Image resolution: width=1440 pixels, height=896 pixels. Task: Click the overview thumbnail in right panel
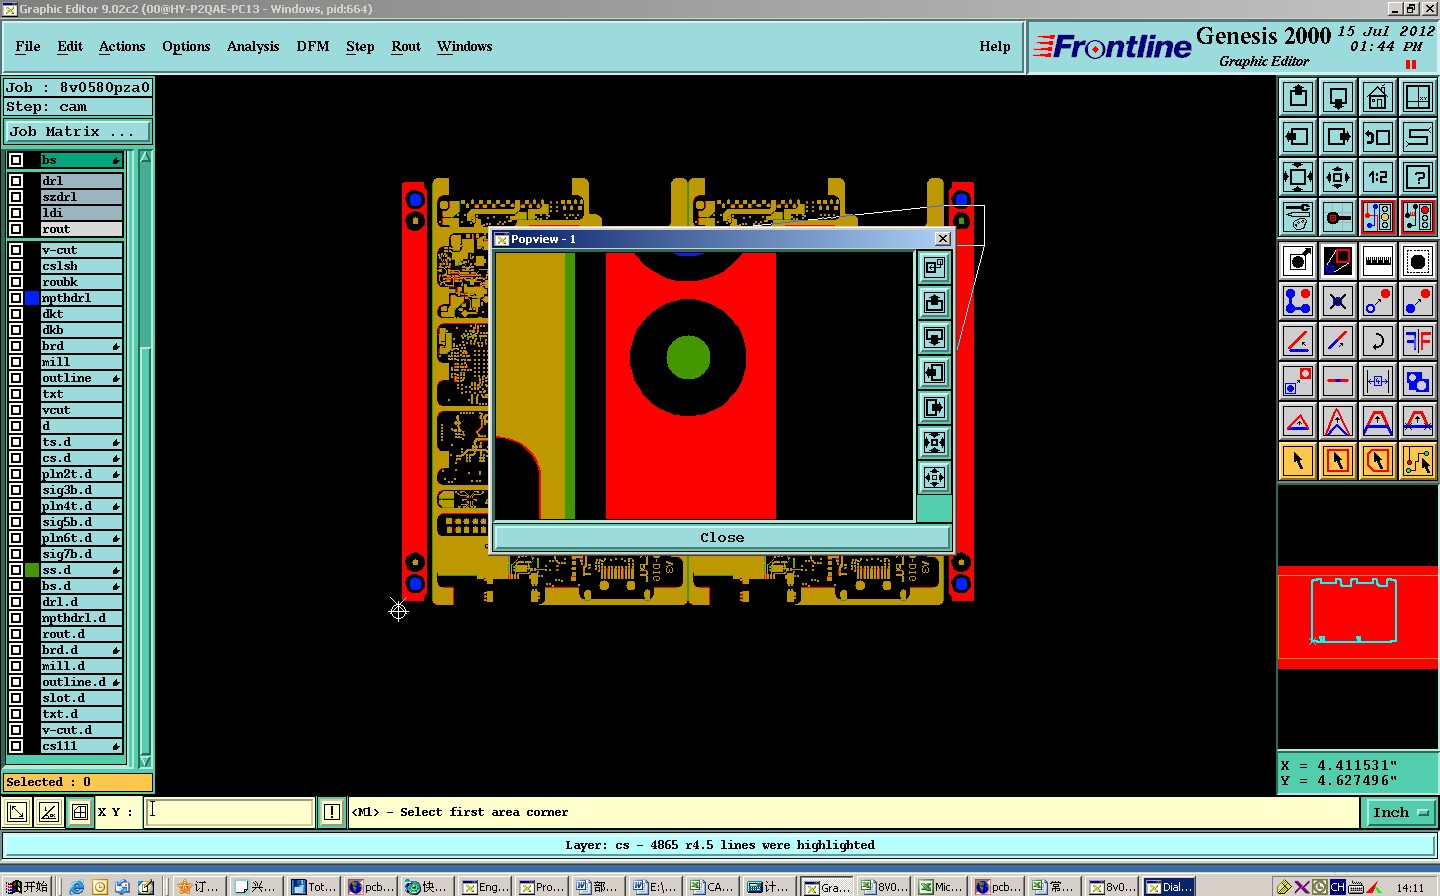(1357, 617)
